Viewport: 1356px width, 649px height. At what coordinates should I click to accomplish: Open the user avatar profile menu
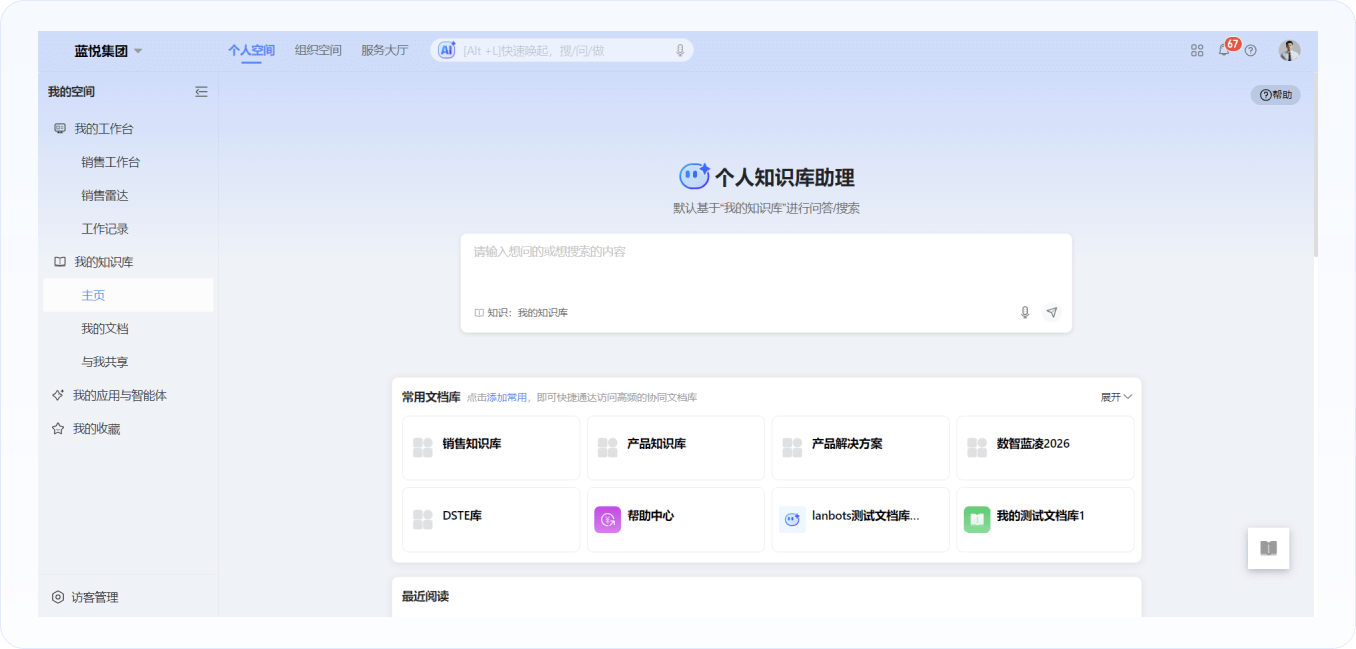point(1289,50)
